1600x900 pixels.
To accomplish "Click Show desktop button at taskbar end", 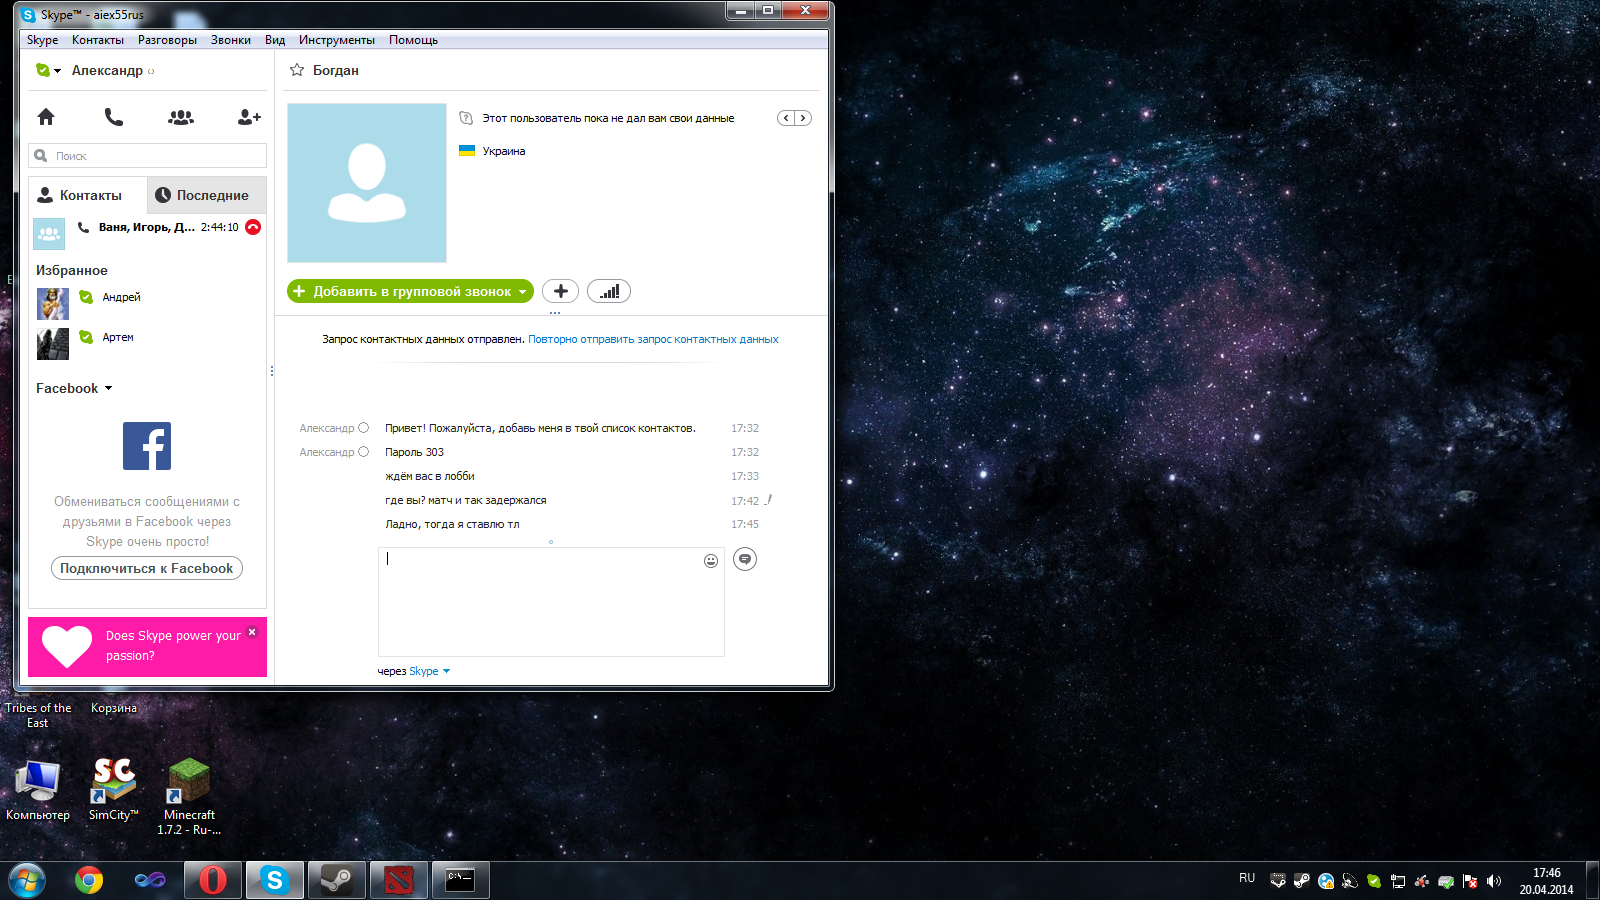I will 1592,881.
